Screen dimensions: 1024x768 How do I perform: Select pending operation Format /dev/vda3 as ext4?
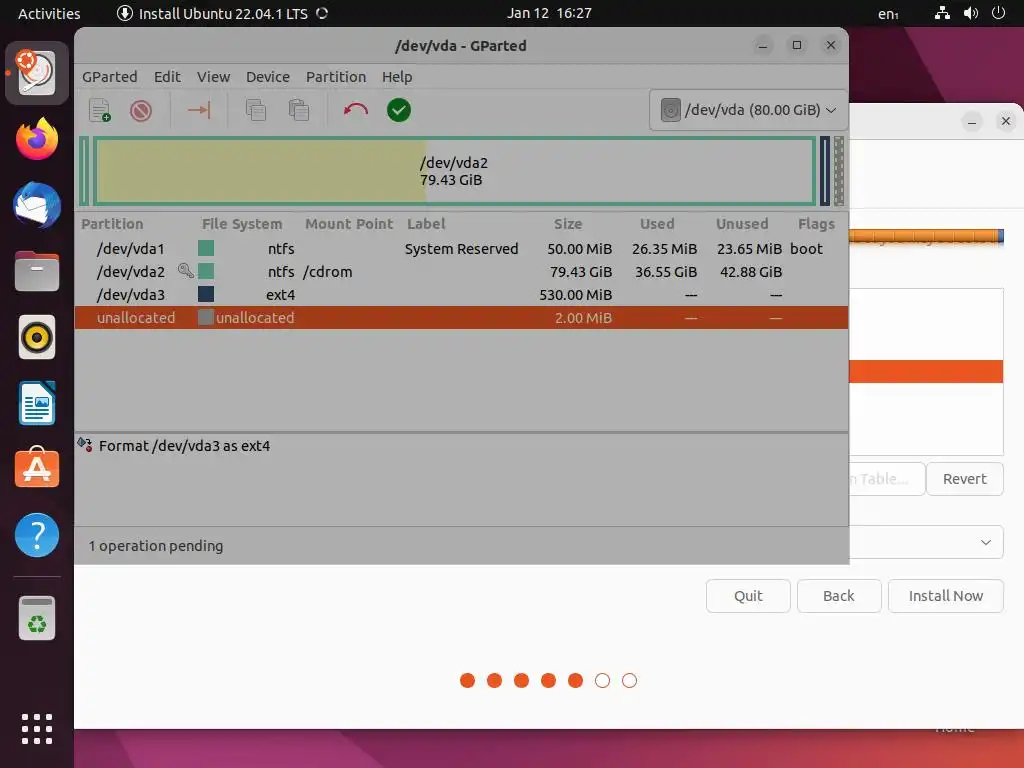[x=184, y=445]
